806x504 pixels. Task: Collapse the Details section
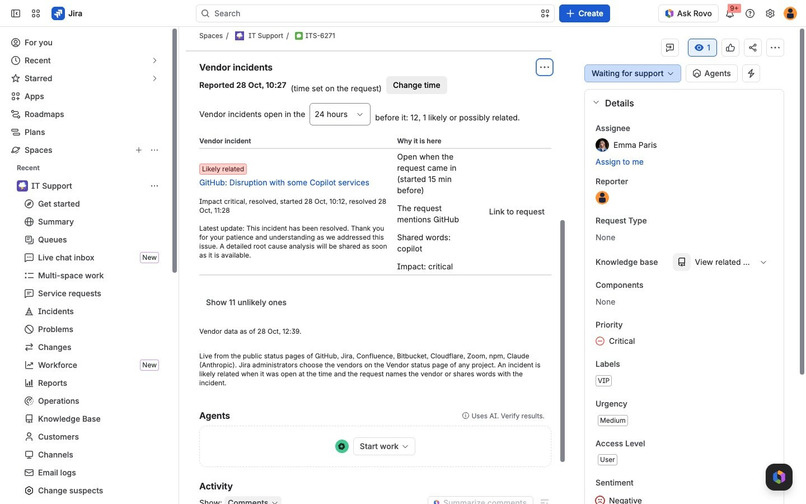click(x=596, y=103)
